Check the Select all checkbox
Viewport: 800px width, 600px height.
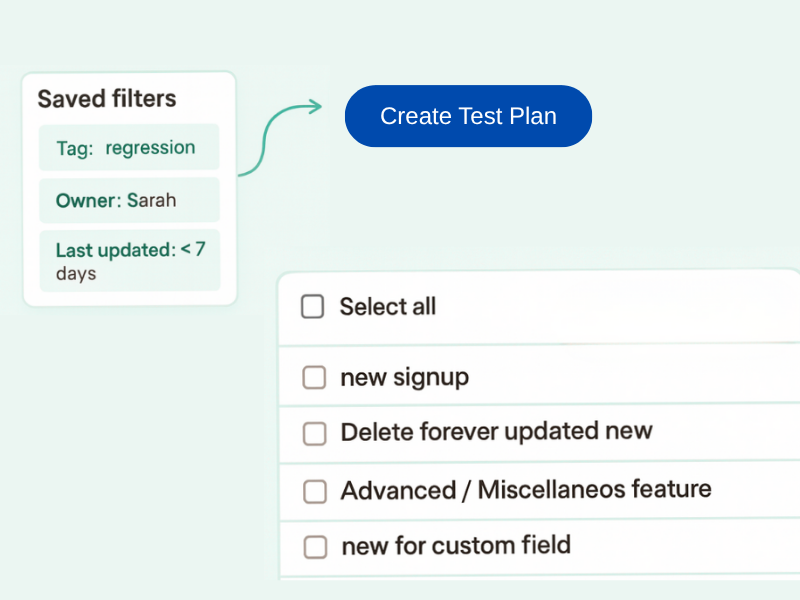(312, 307)
